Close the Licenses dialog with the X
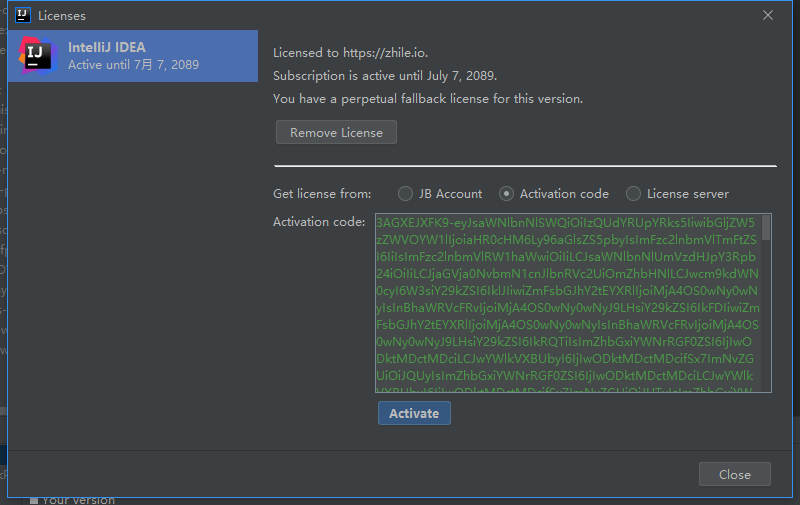Viewport: 800px width, 505px height. click(x=768, y=15)
